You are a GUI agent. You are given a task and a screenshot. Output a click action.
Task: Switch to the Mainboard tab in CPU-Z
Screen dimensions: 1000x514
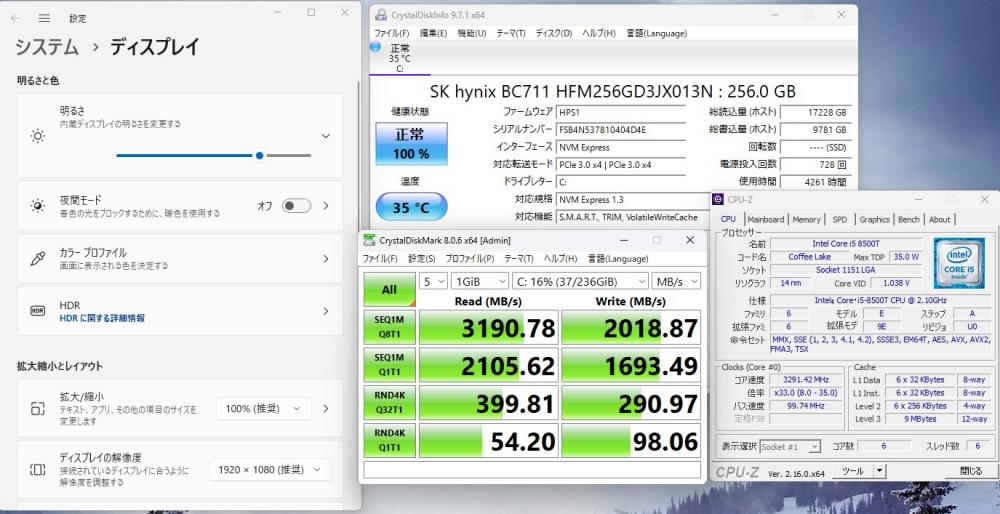765,219
